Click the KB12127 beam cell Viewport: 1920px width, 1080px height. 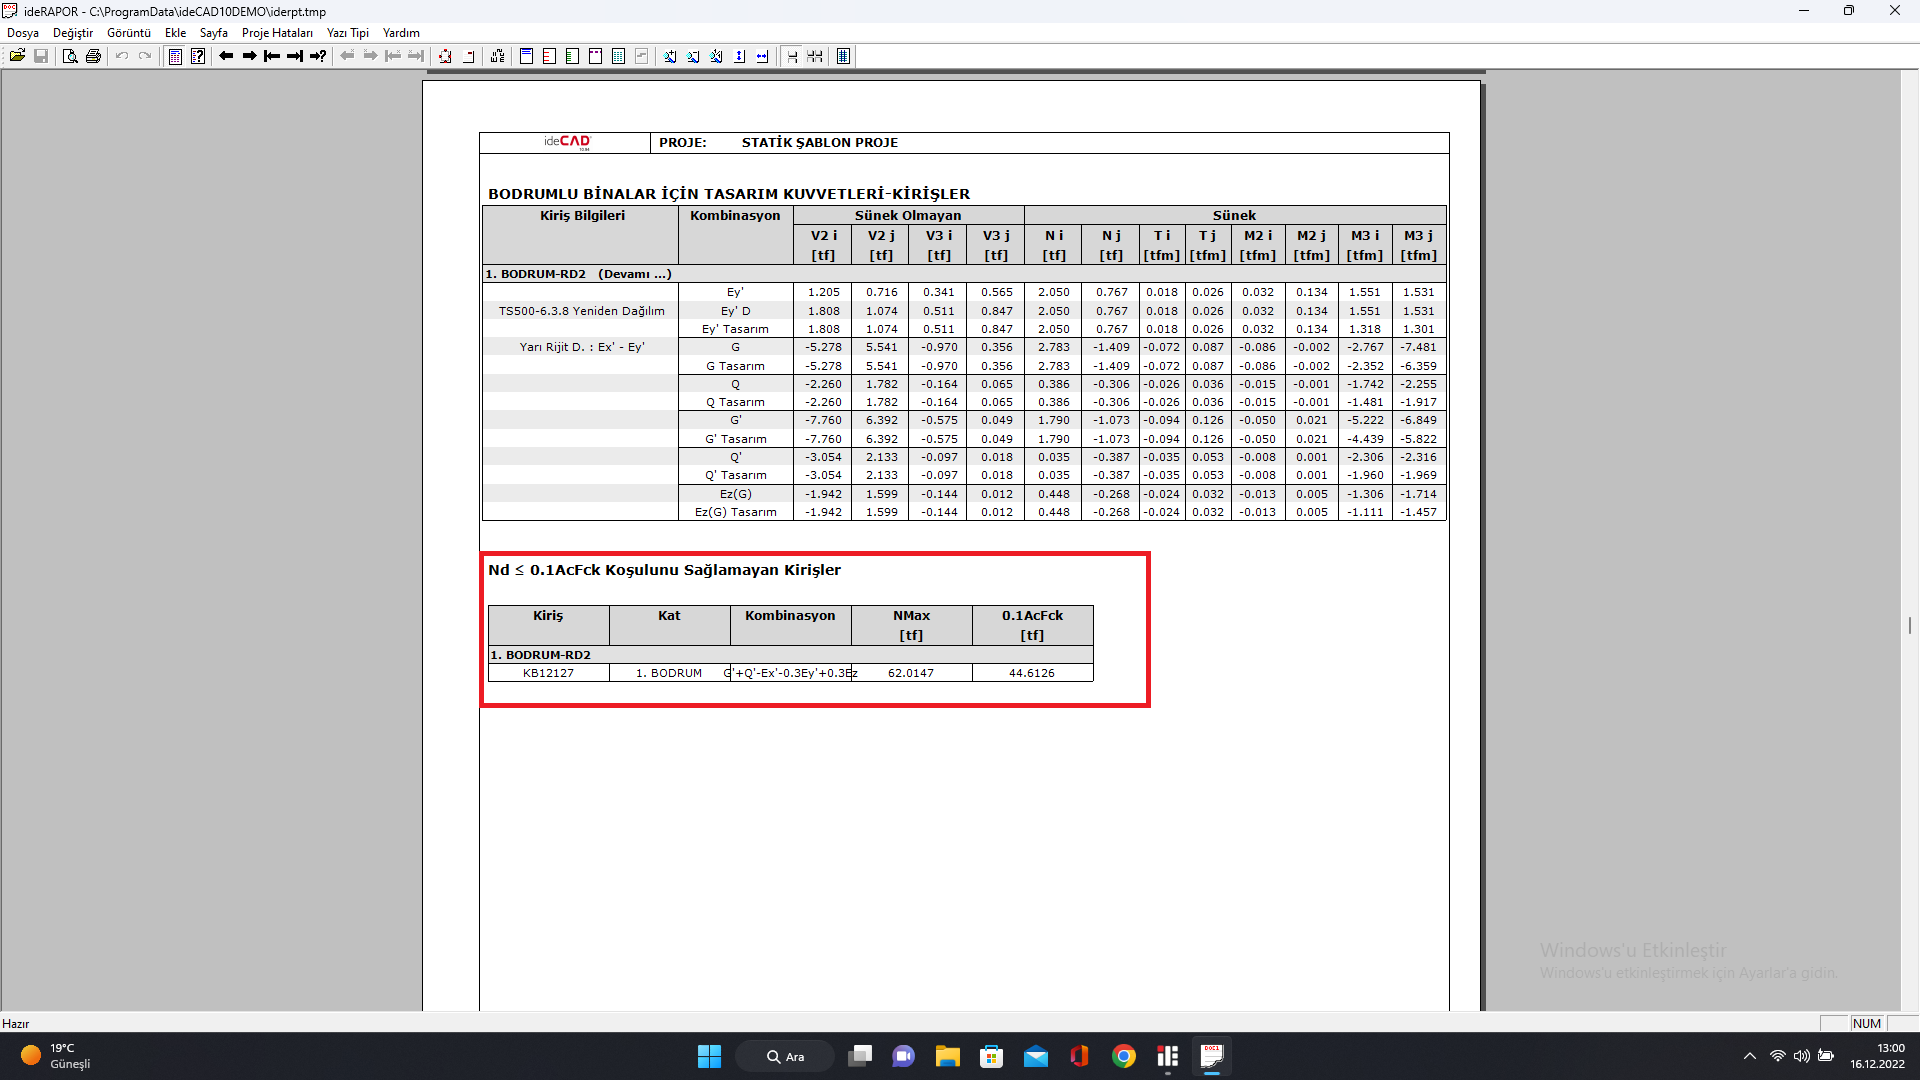549,673
